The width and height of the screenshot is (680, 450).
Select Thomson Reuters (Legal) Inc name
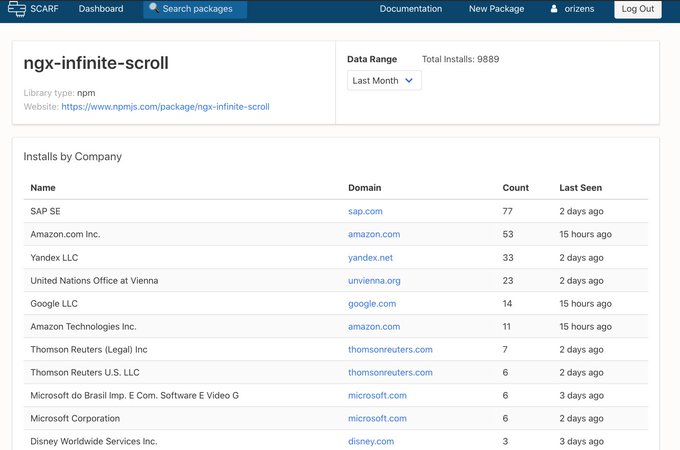click(x=89, y=349)
